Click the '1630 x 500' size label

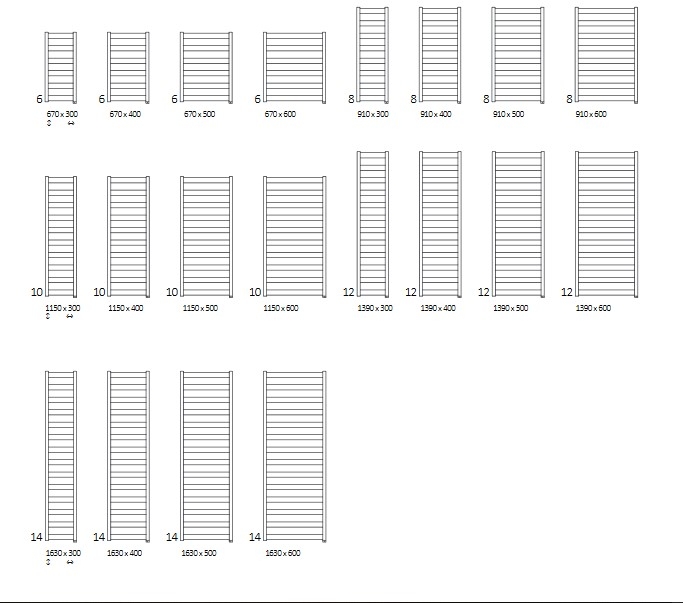tap(199, 553)
